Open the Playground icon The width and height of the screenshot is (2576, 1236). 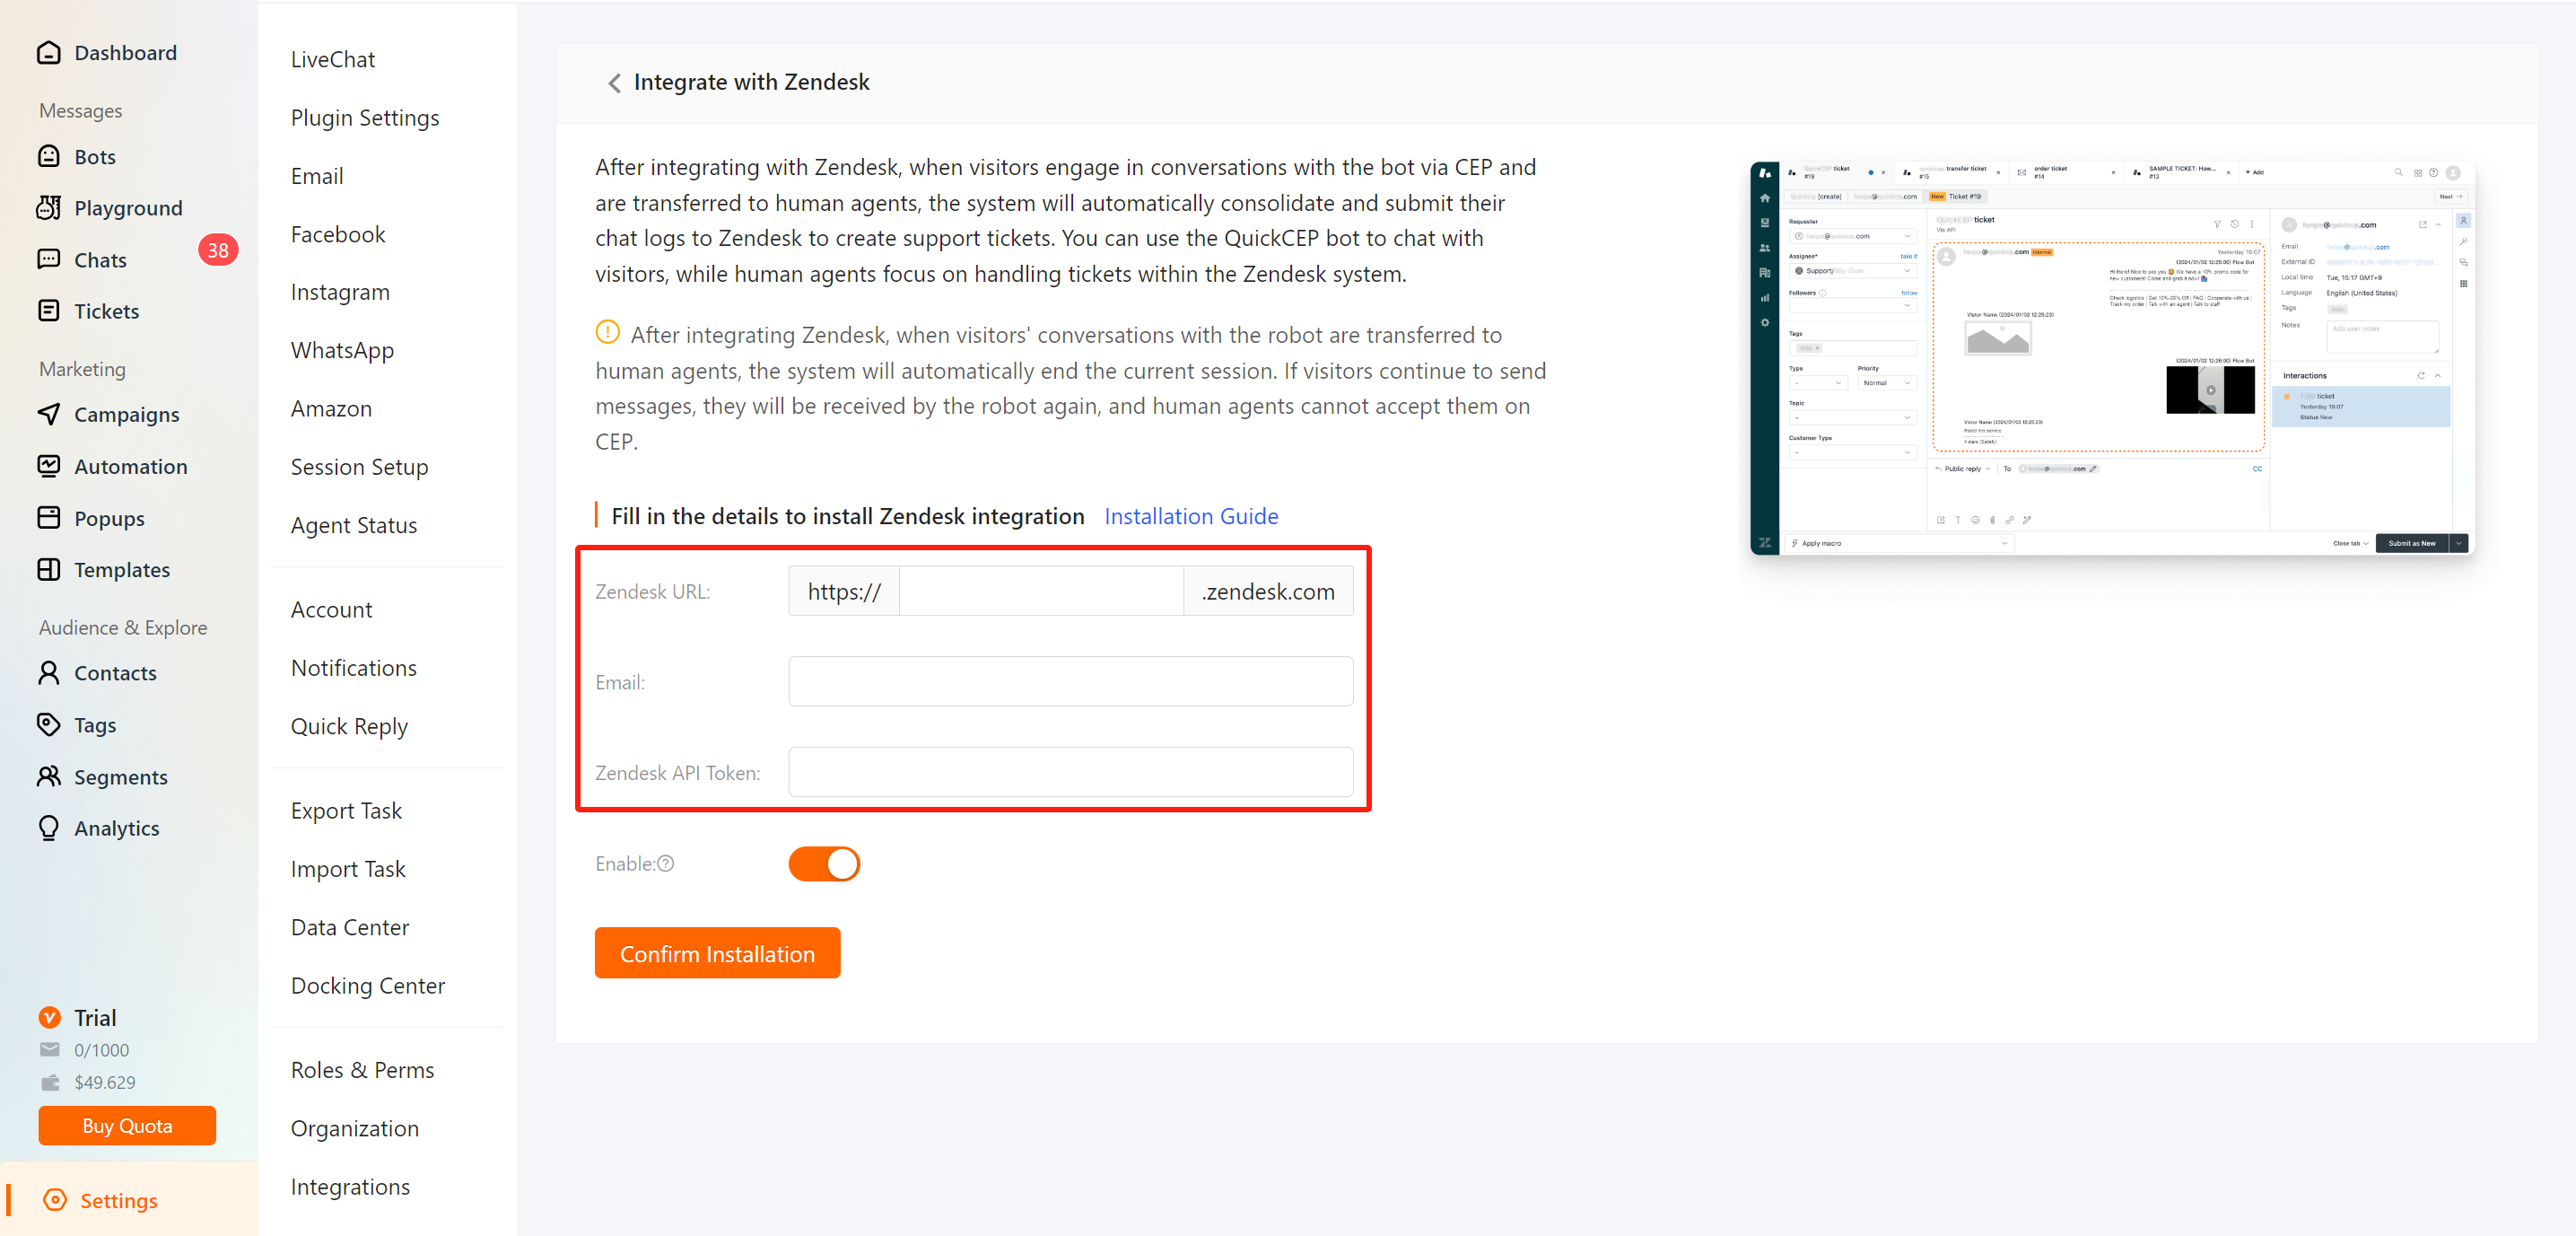[48, 208]
